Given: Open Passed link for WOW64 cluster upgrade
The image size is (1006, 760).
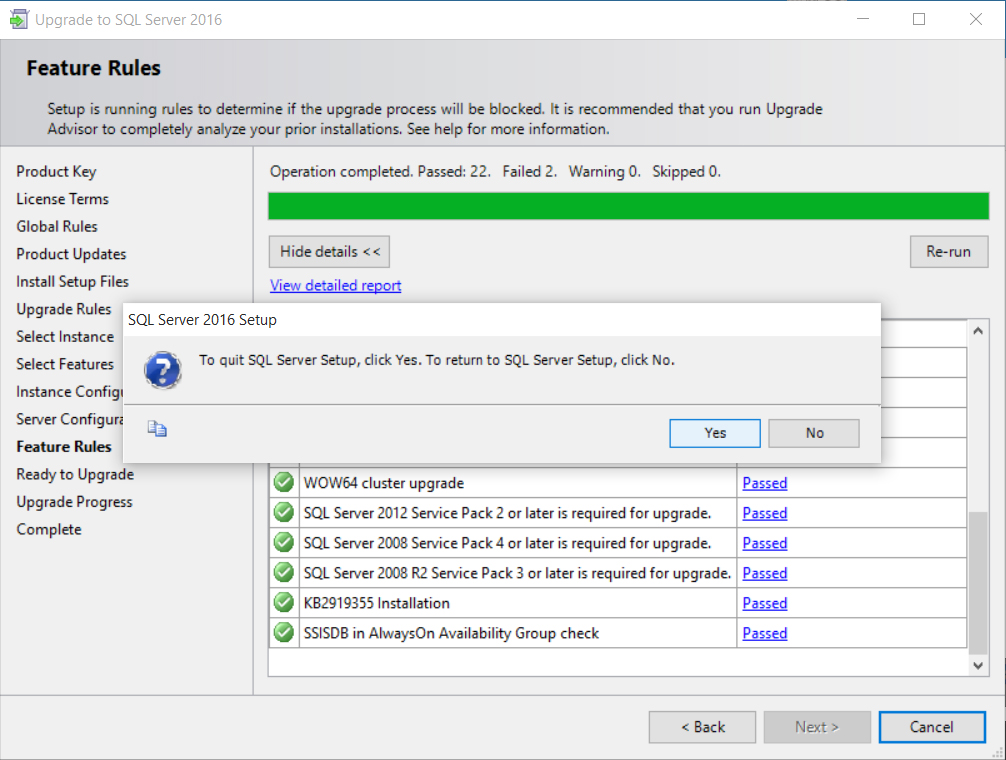Looking at the screenshot, I should pyautogui.click(x=764, y=483).
